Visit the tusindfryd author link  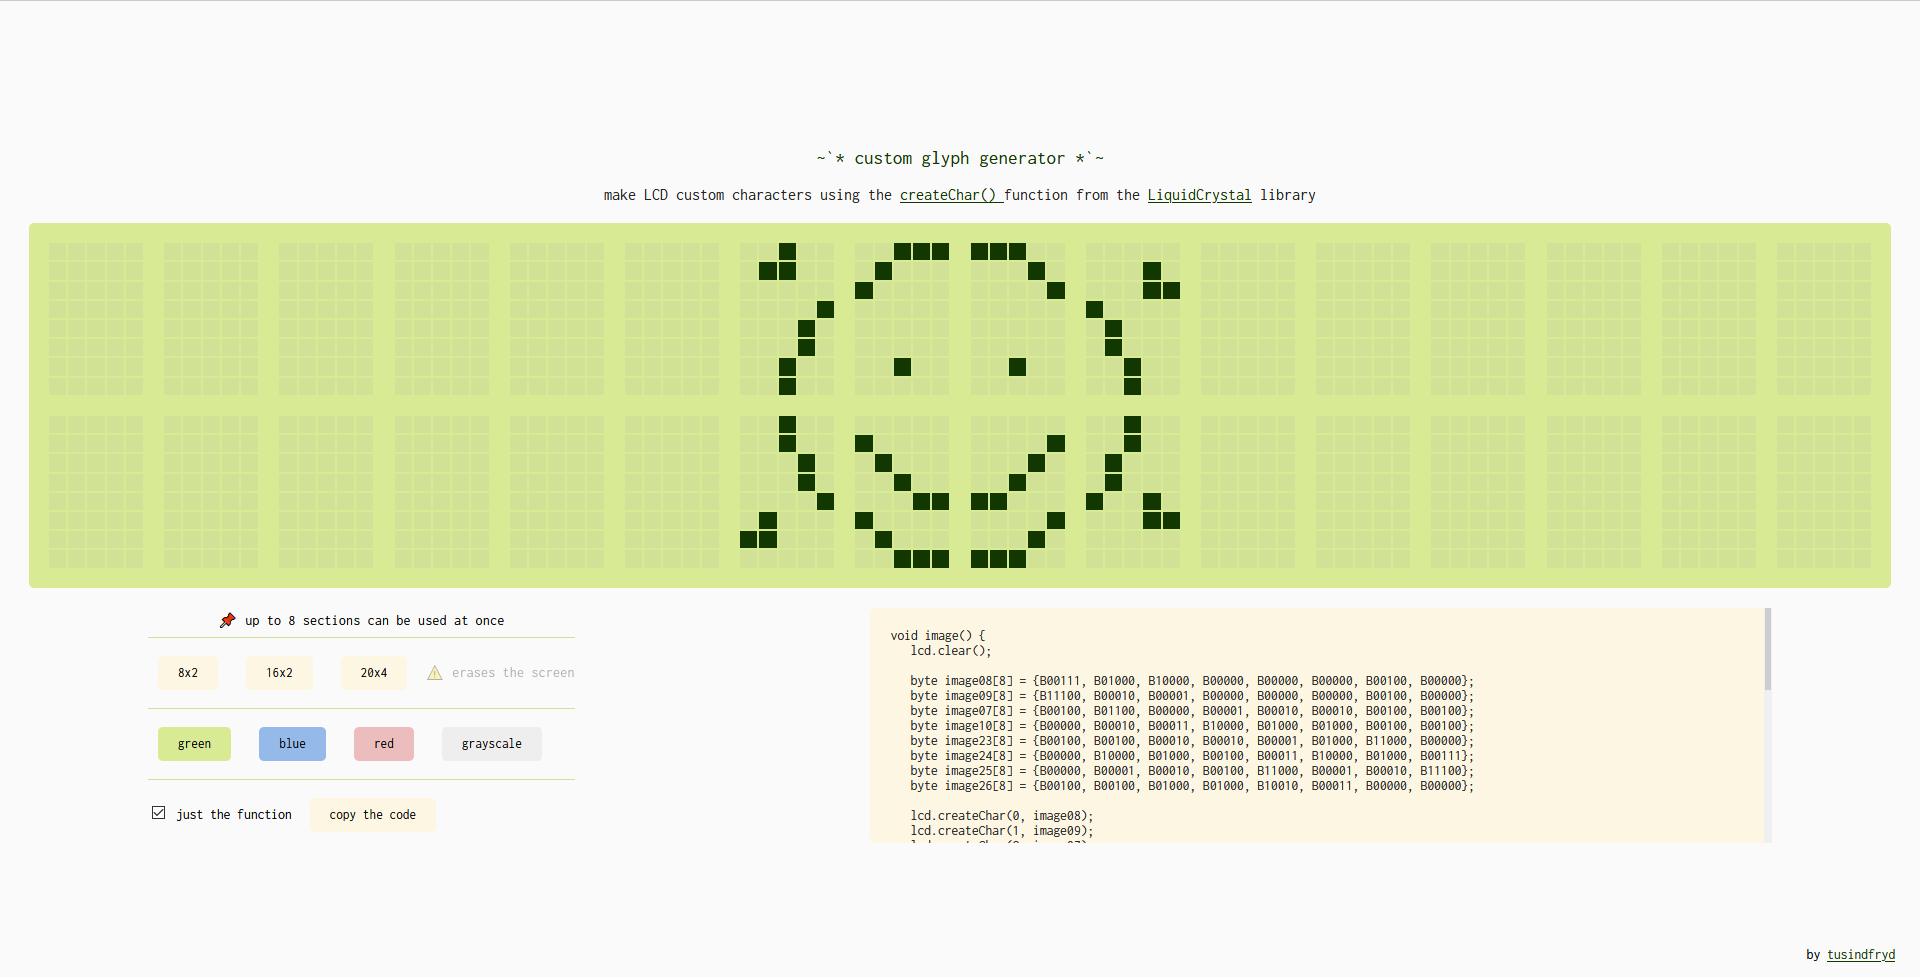coord(1860,955)
